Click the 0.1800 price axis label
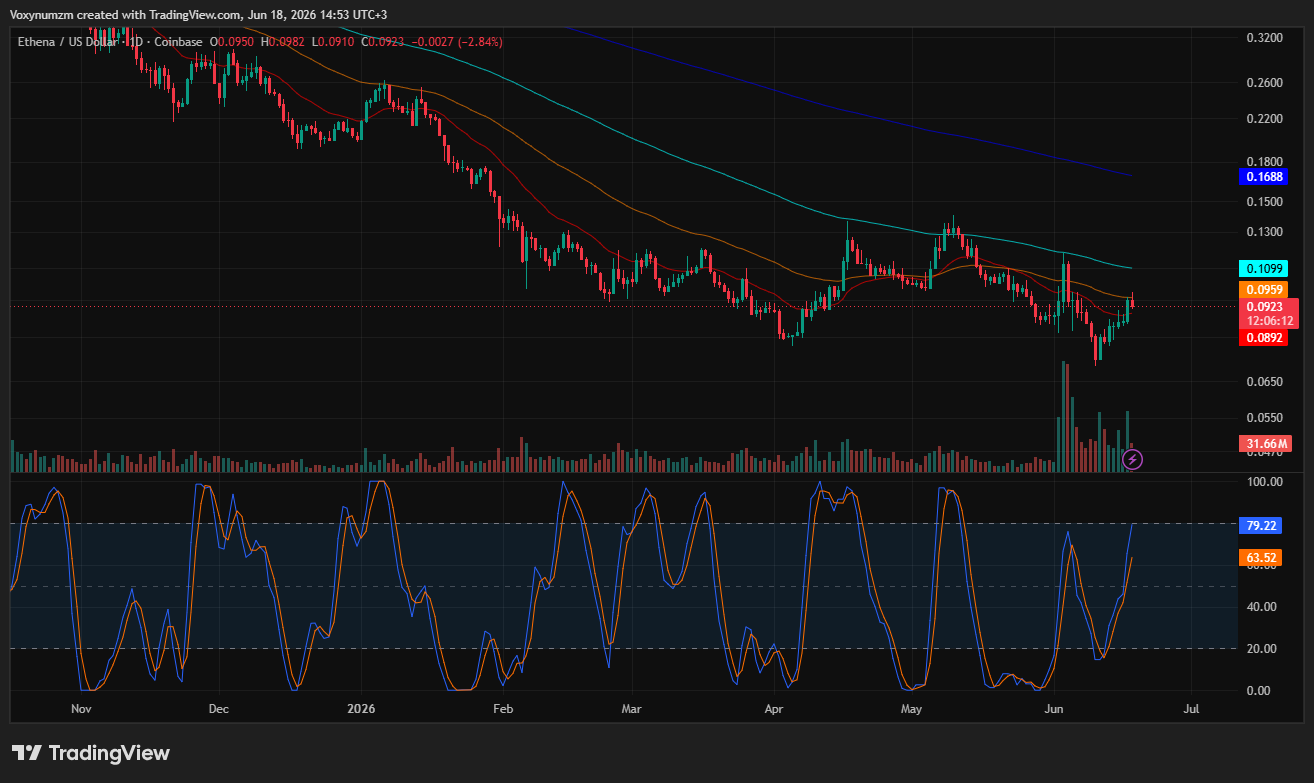 click(1265, 162)
